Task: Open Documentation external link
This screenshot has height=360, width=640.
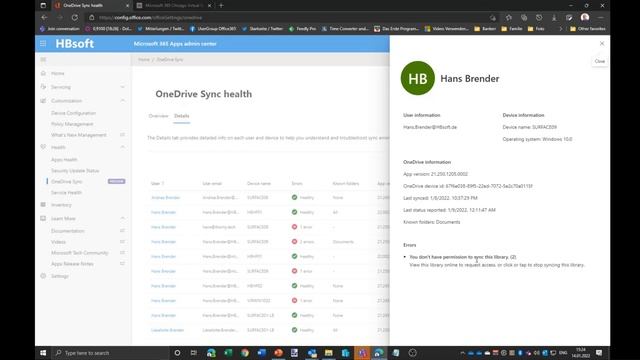Action: tap(68, 231)
